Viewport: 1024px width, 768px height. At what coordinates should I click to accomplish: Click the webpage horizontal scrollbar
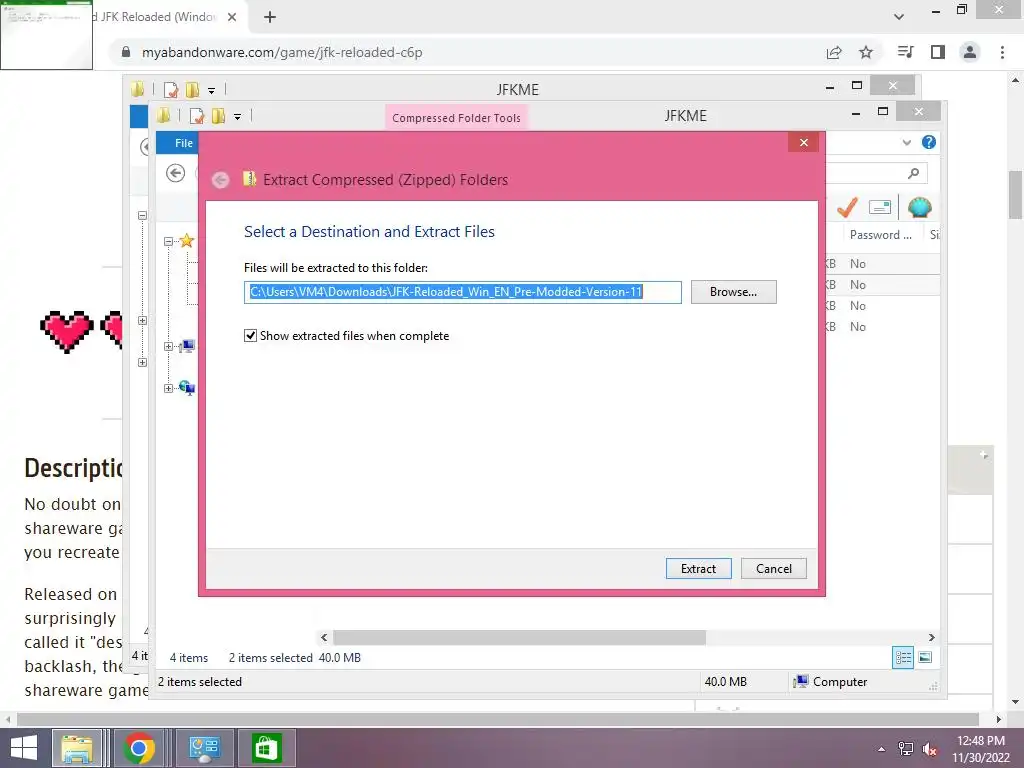(498, 720)
